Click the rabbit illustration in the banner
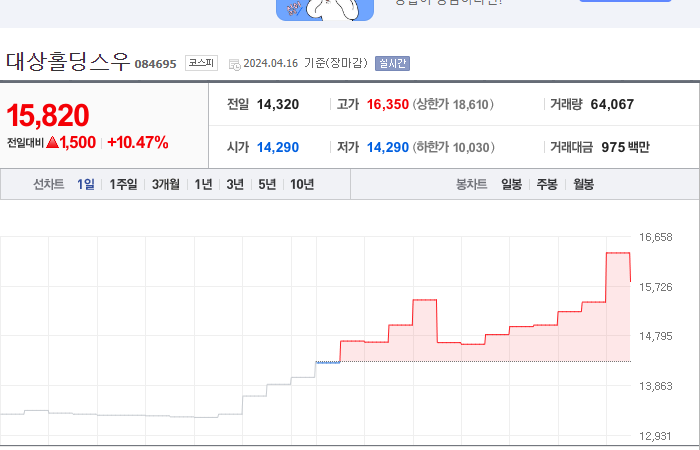This screenshot has width=700, height=450. point(333,9)
